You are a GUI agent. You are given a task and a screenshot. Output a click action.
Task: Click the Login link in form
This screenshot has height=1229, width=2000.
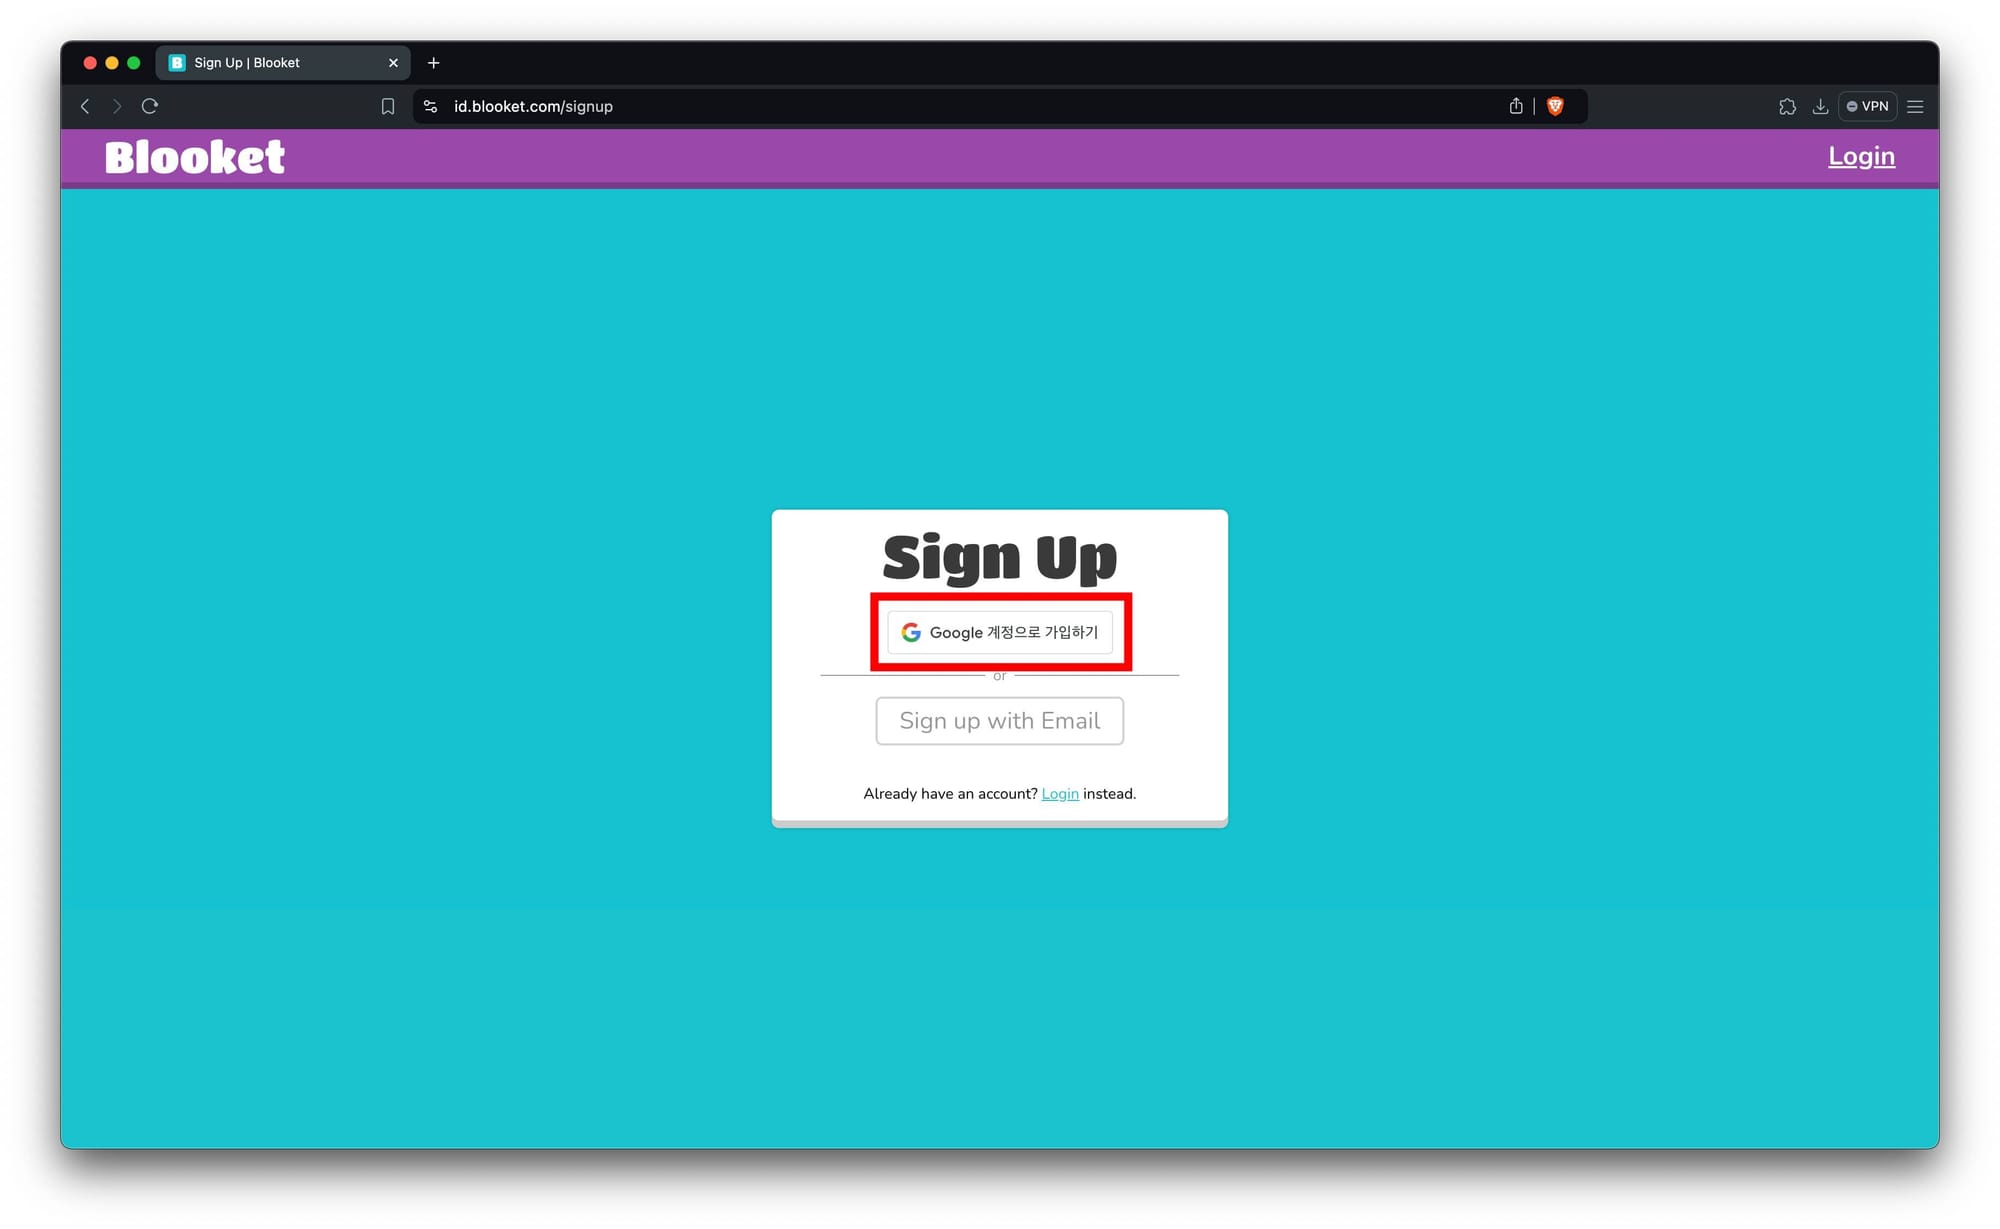[x=1060, y=793]
